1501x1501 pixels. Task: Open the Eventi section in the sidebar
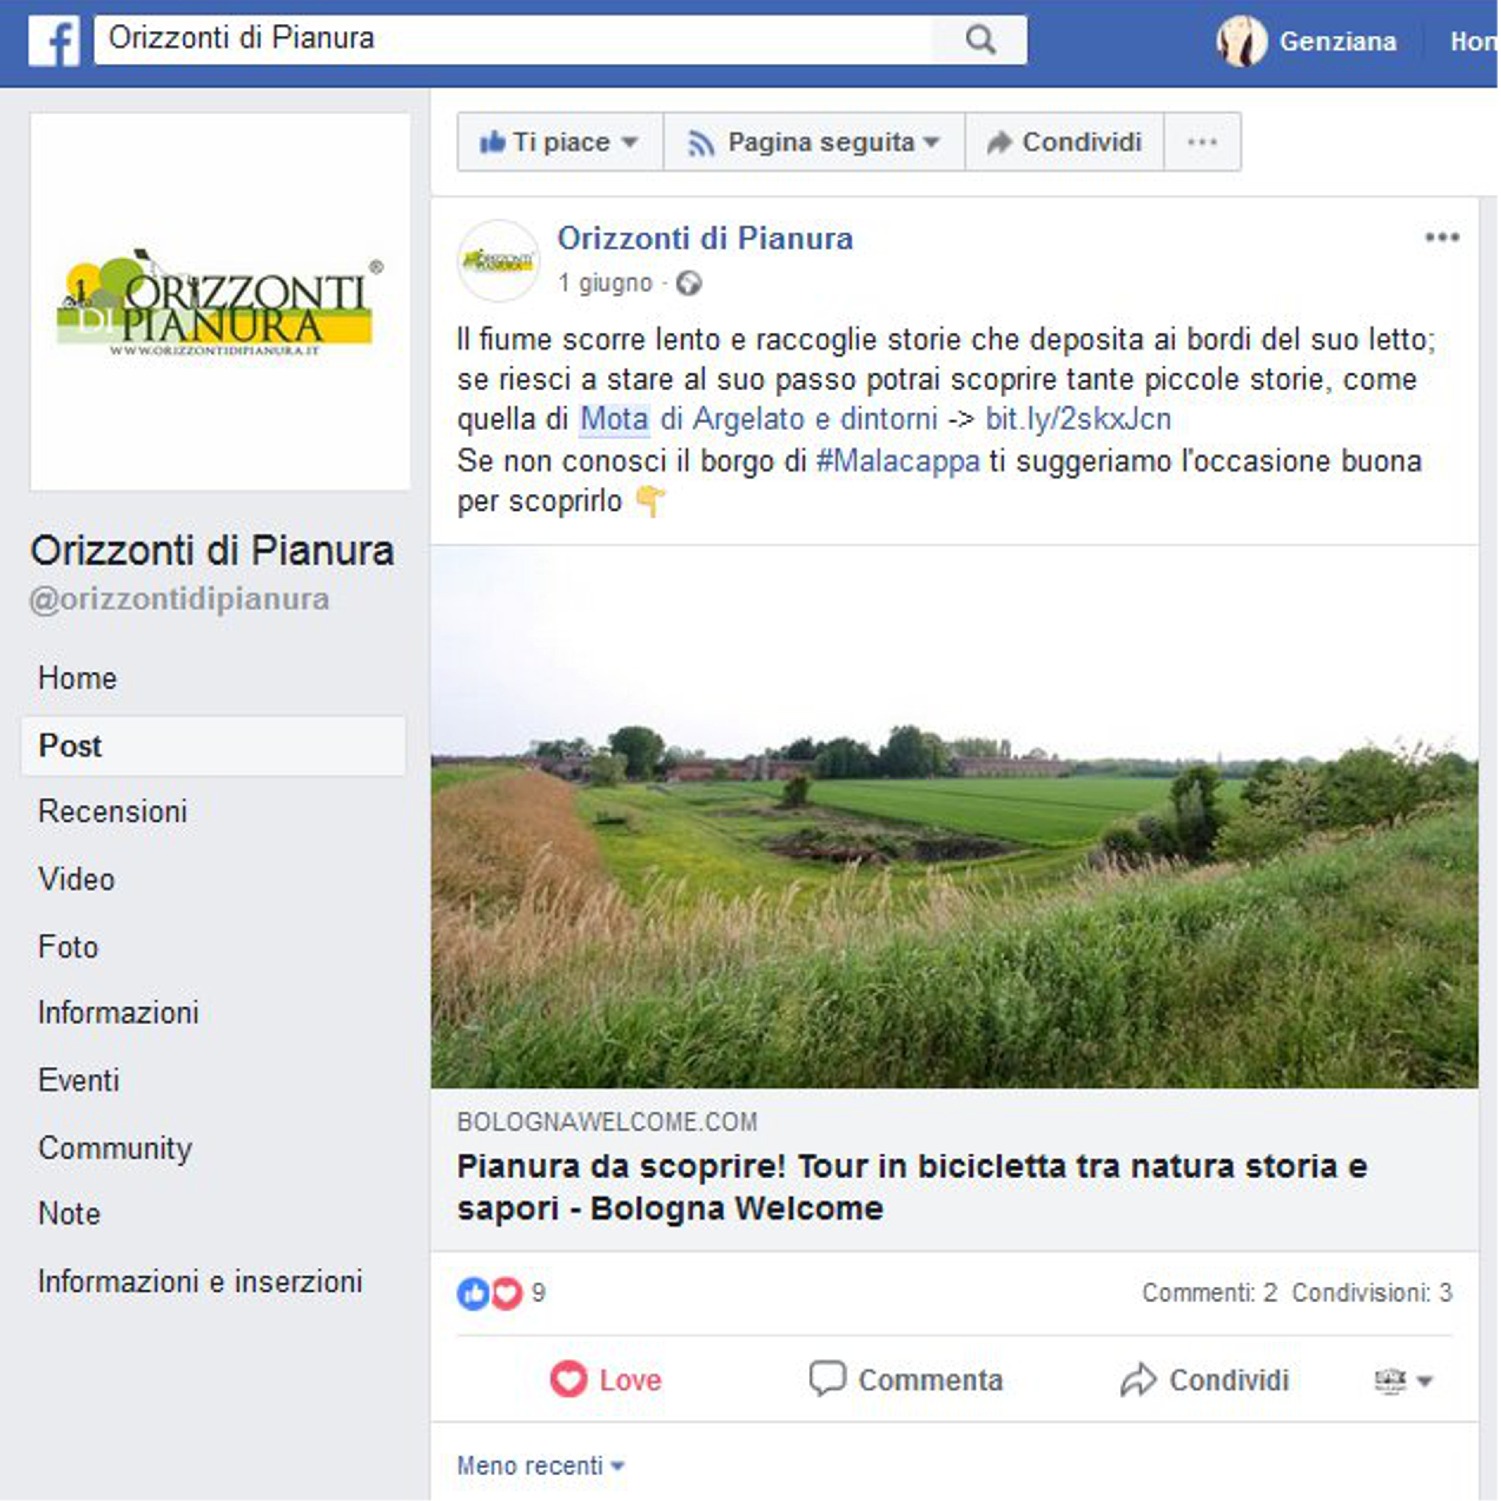79,1080
